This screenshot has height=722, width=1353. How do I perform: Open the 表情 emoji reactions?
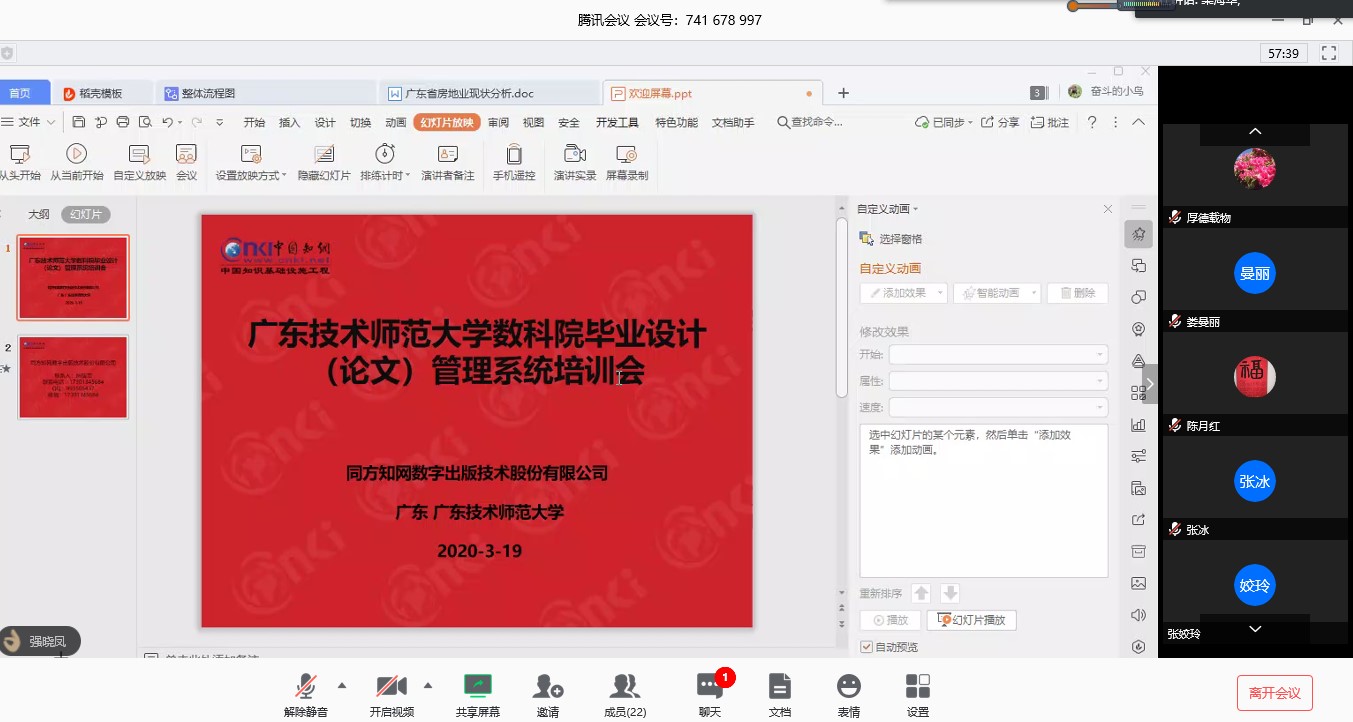(x=848, y=687)
